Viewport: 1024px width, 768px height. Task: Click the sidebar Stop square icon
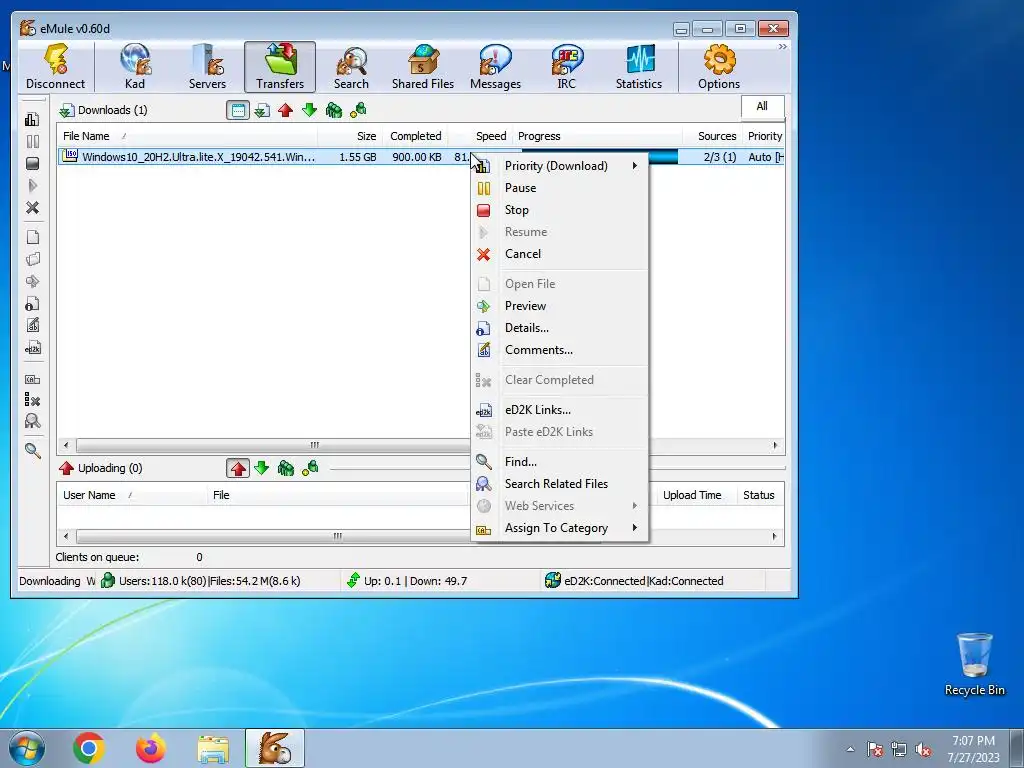32,163
